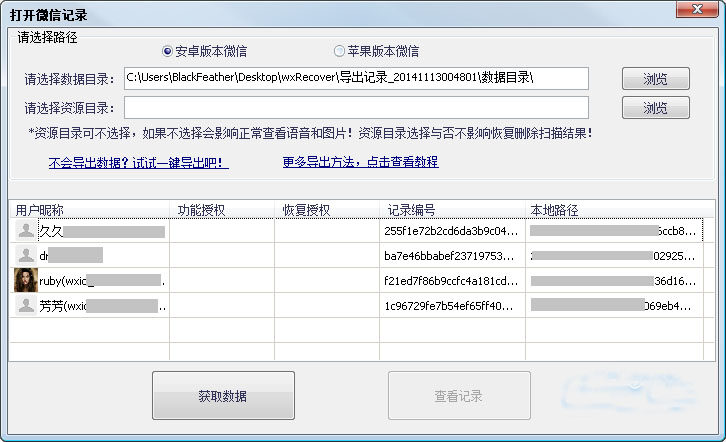Select the ruby(wxid user name
Viewport: 726px width, 442px height.
[x=102, y=280]
